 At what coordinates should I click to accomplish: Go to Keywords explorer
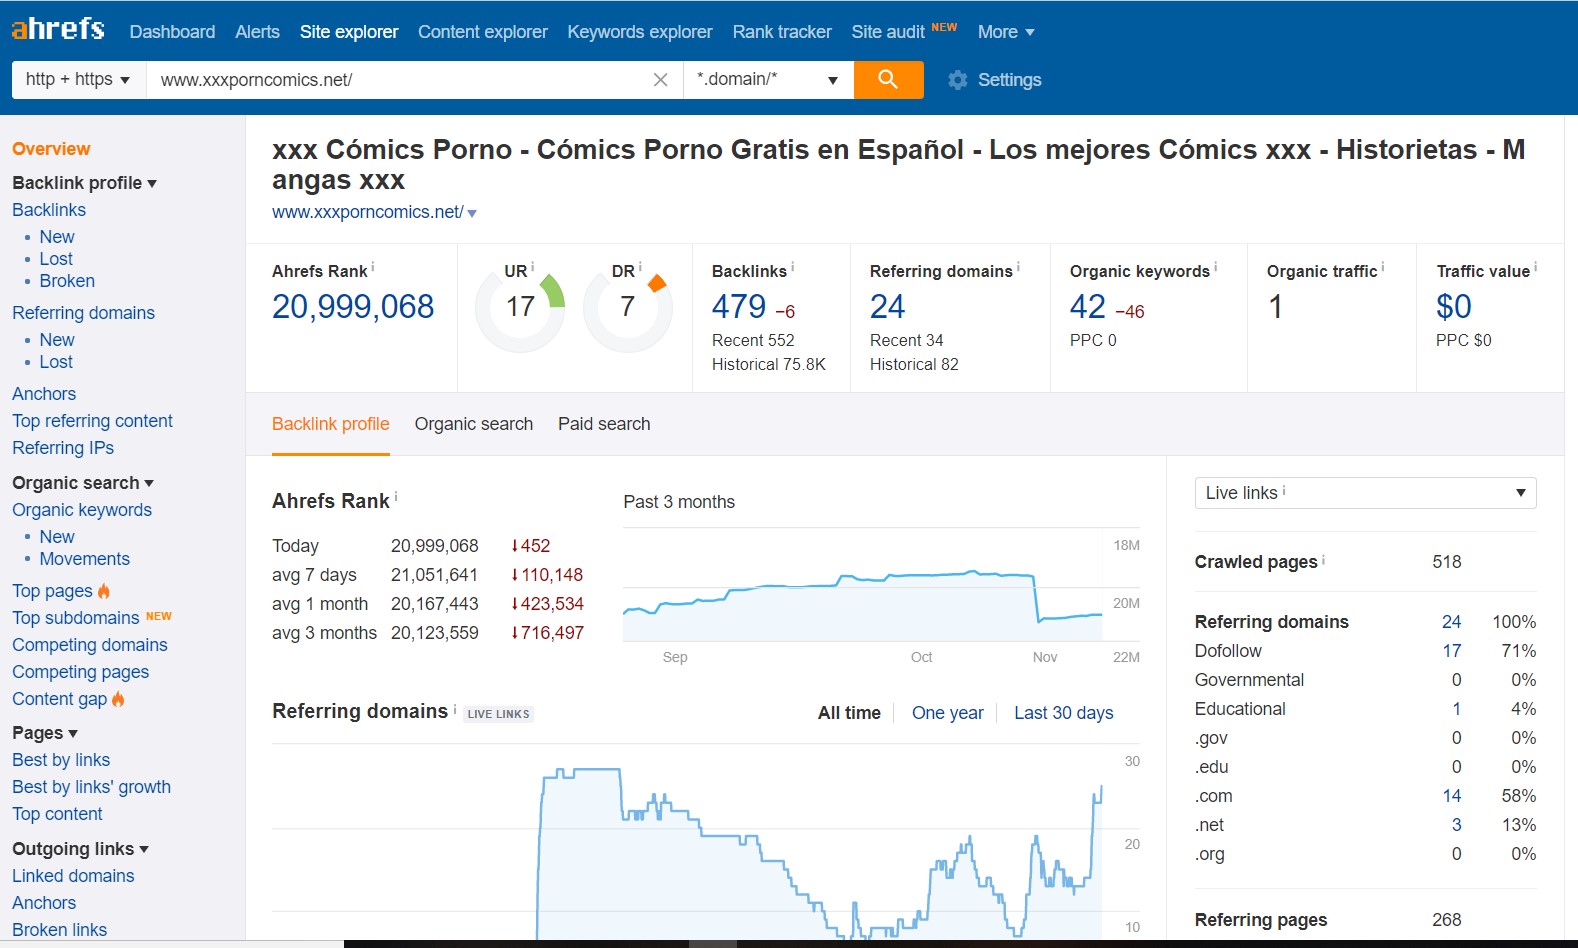tap(640, 32)
